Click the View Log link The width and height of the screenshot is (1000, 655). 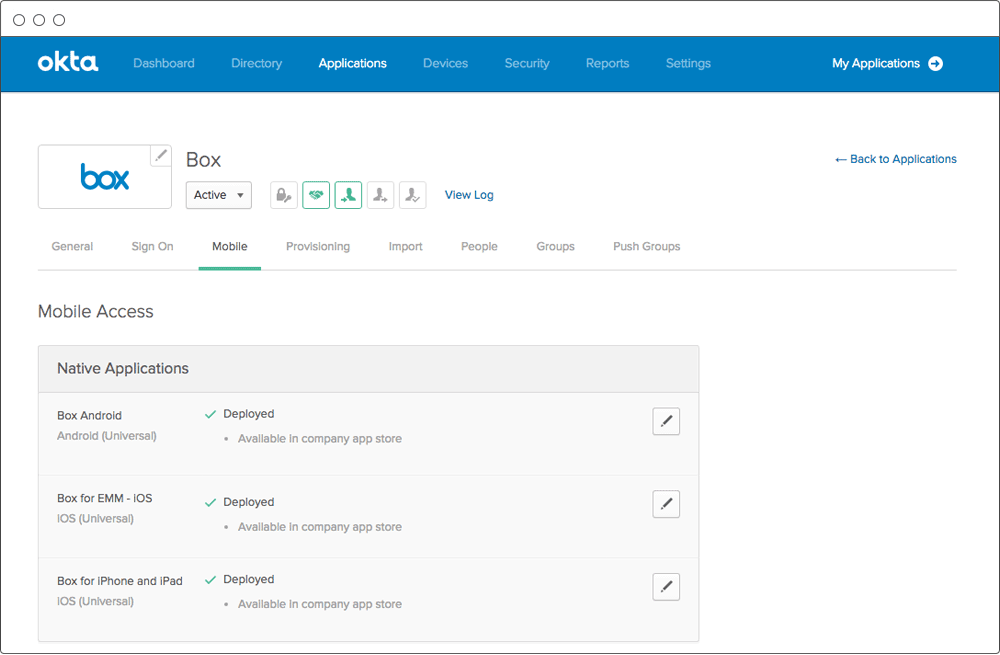(469, 195)
